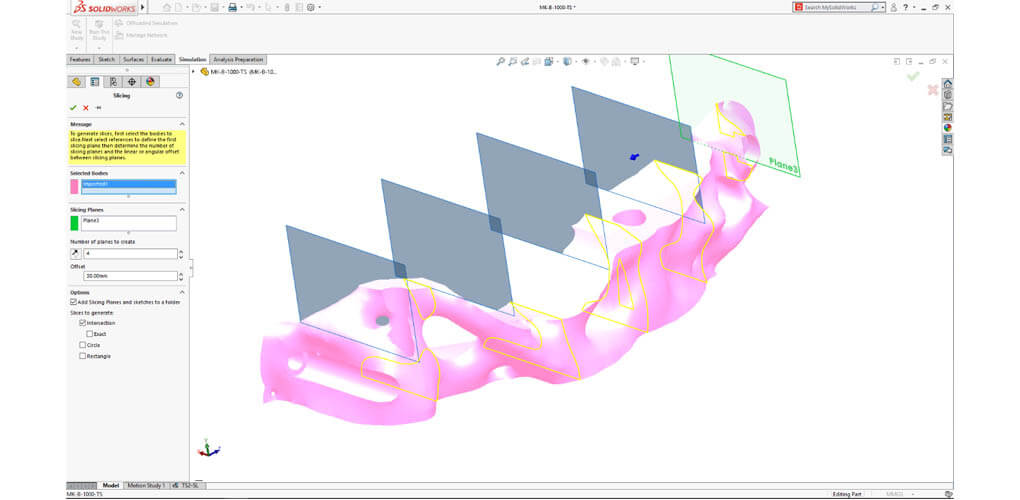Image resolution: width=1020 pixels, height=500 pixels.
Task: Cancel slicing with the red X
Action: tap(86, 107)
